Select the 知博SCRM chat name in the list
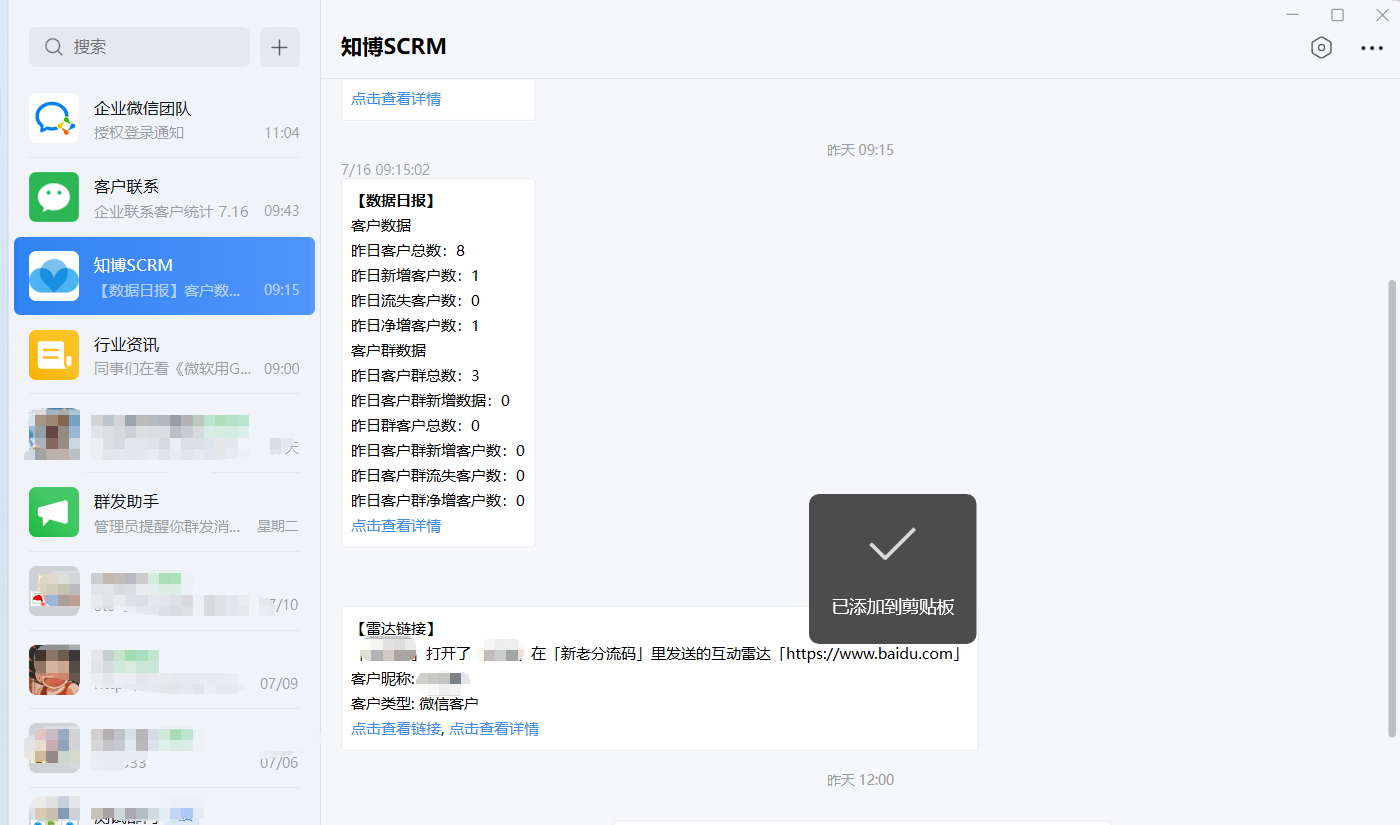 [133, 265]
